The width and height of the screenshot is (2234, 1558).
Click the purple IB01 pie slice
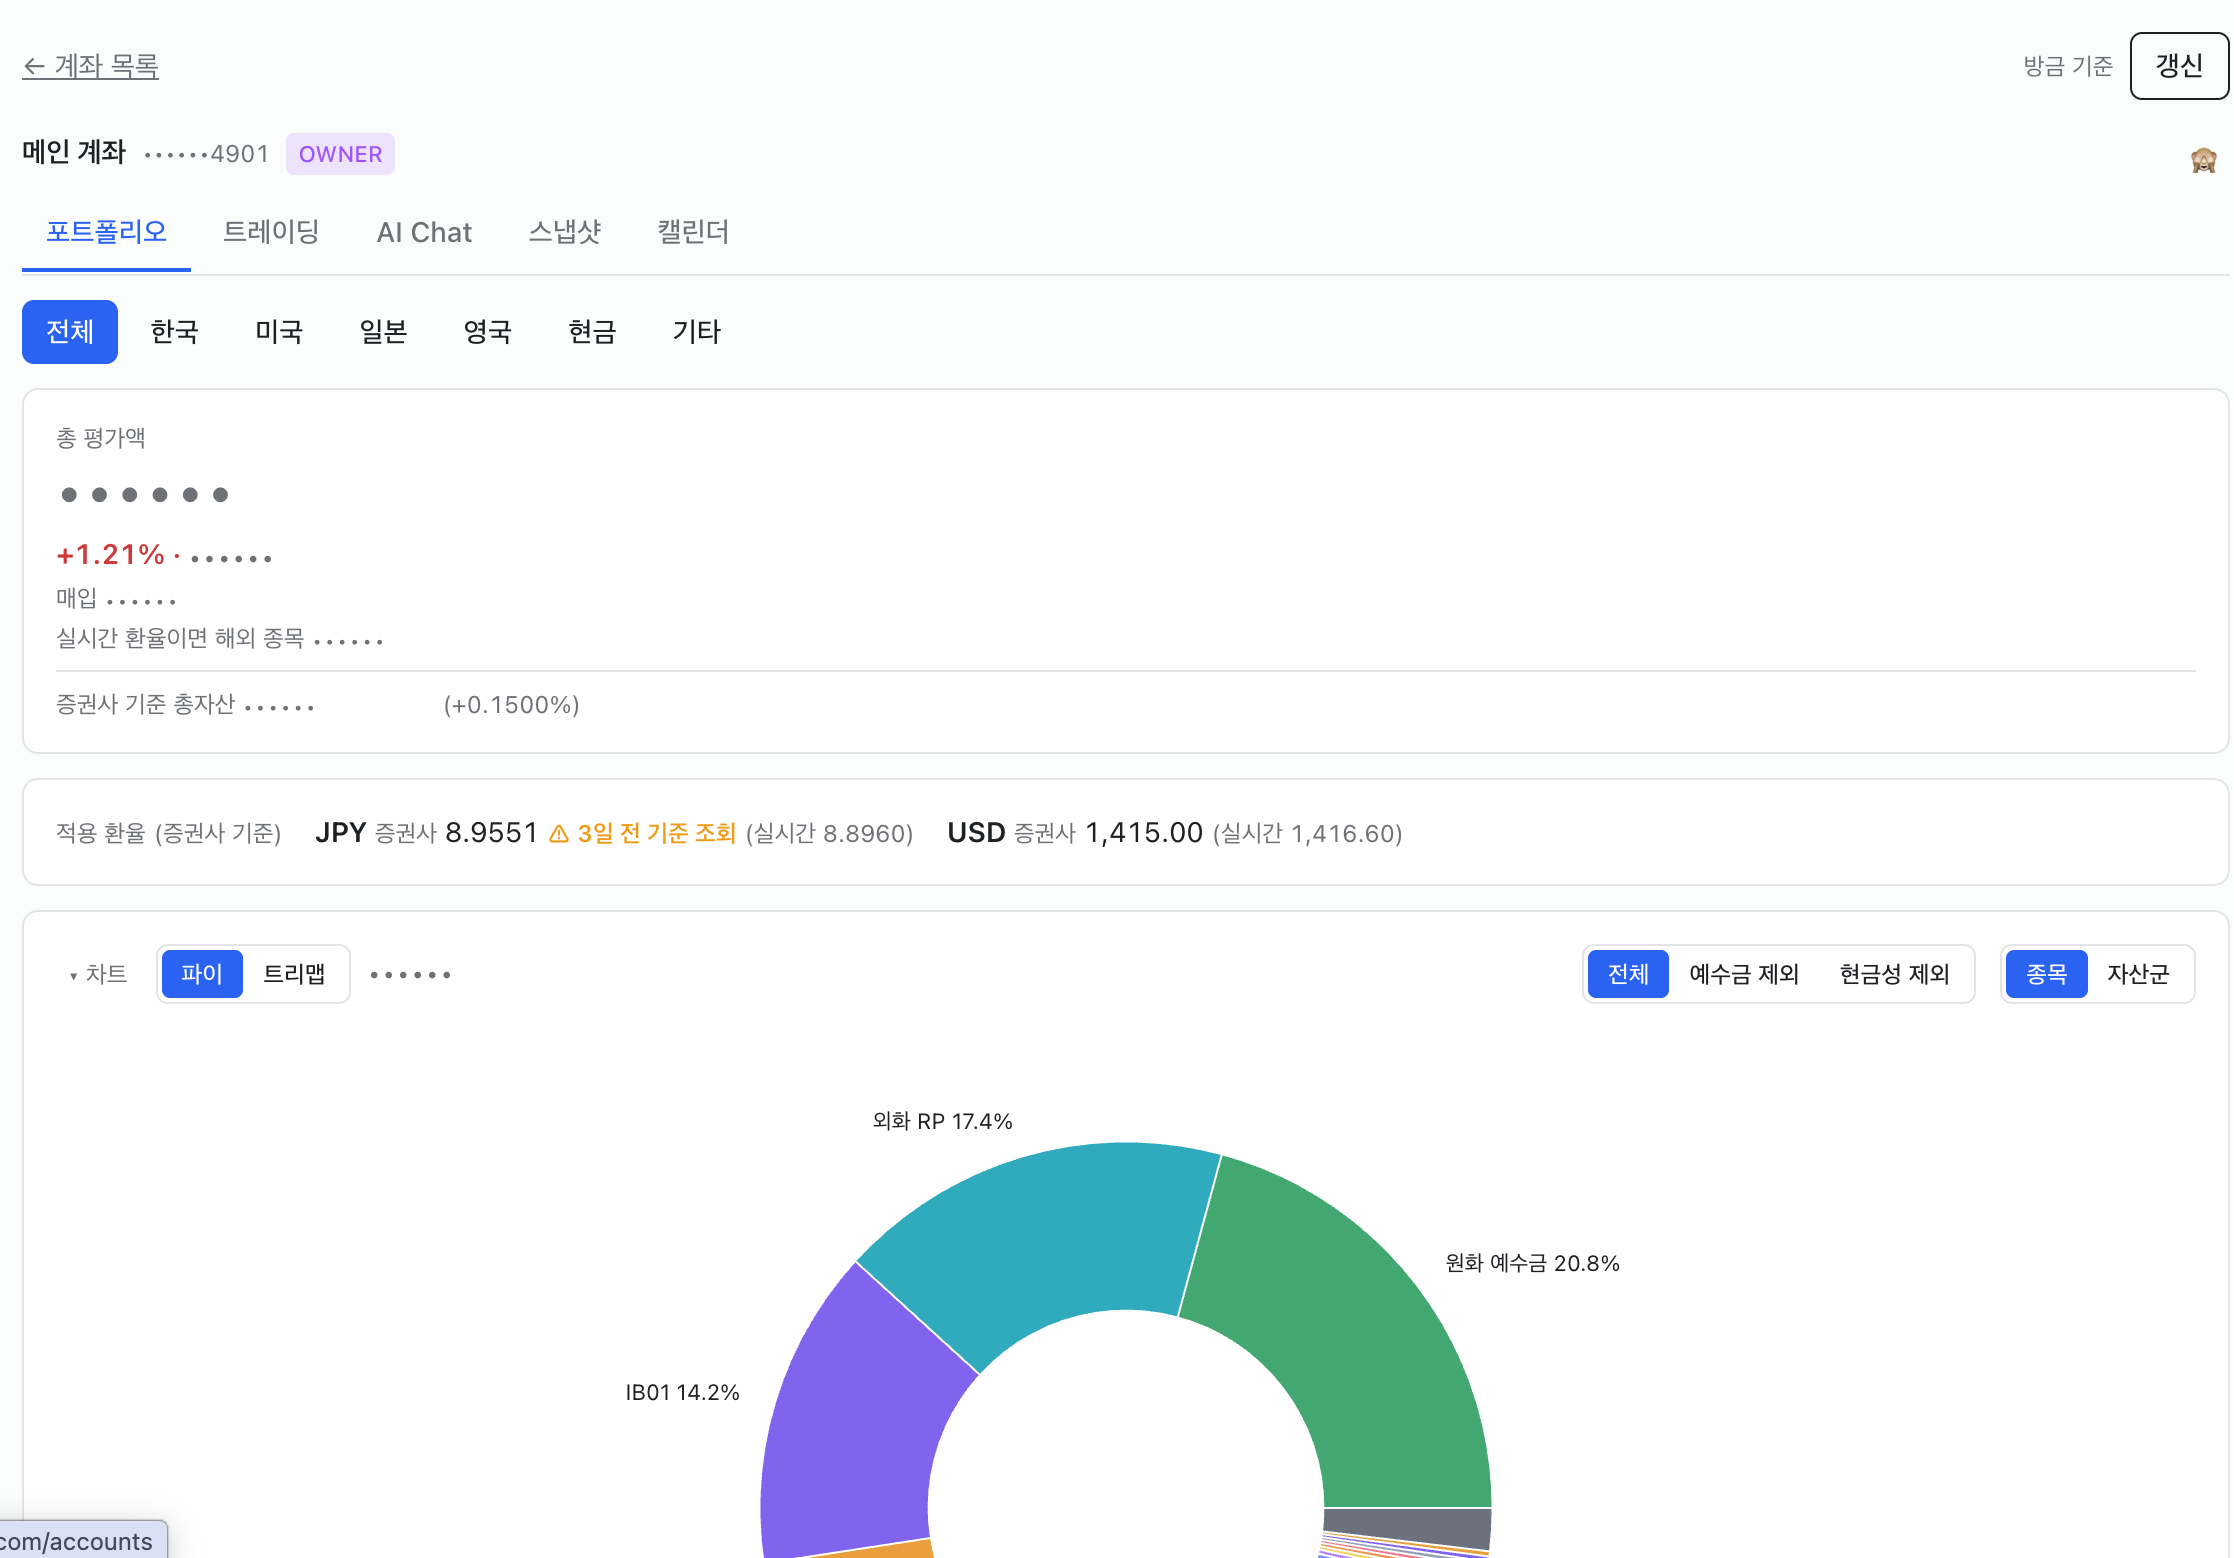[860, 1430]
